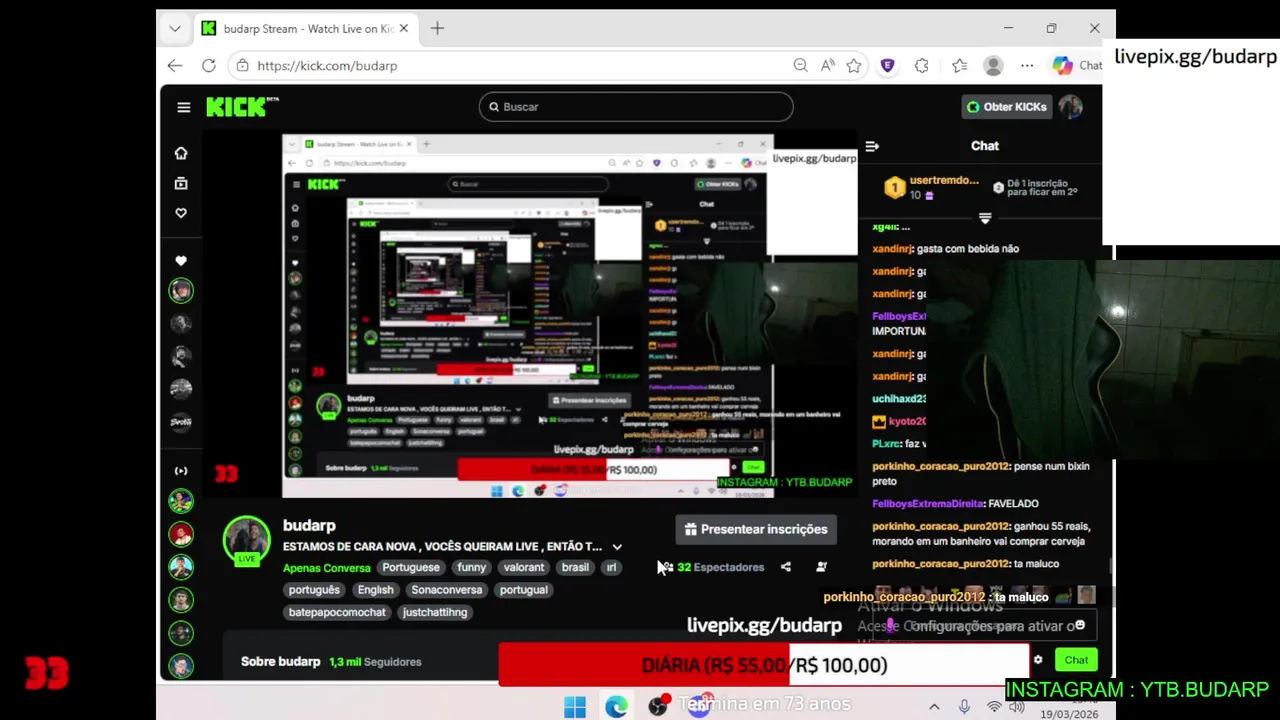Screen dimensions: 1280x720
Task: Share the budarp stream
Action: pyautogui.click(x=786, y=567)
